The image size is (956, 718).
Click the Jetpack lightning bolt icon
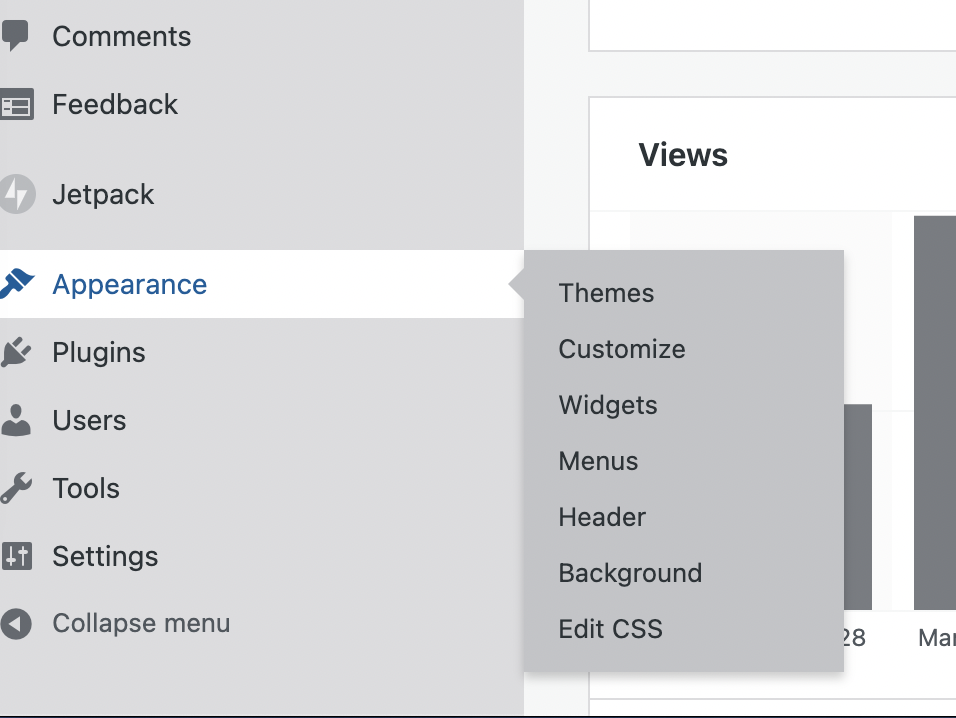(x=16, y=194)
